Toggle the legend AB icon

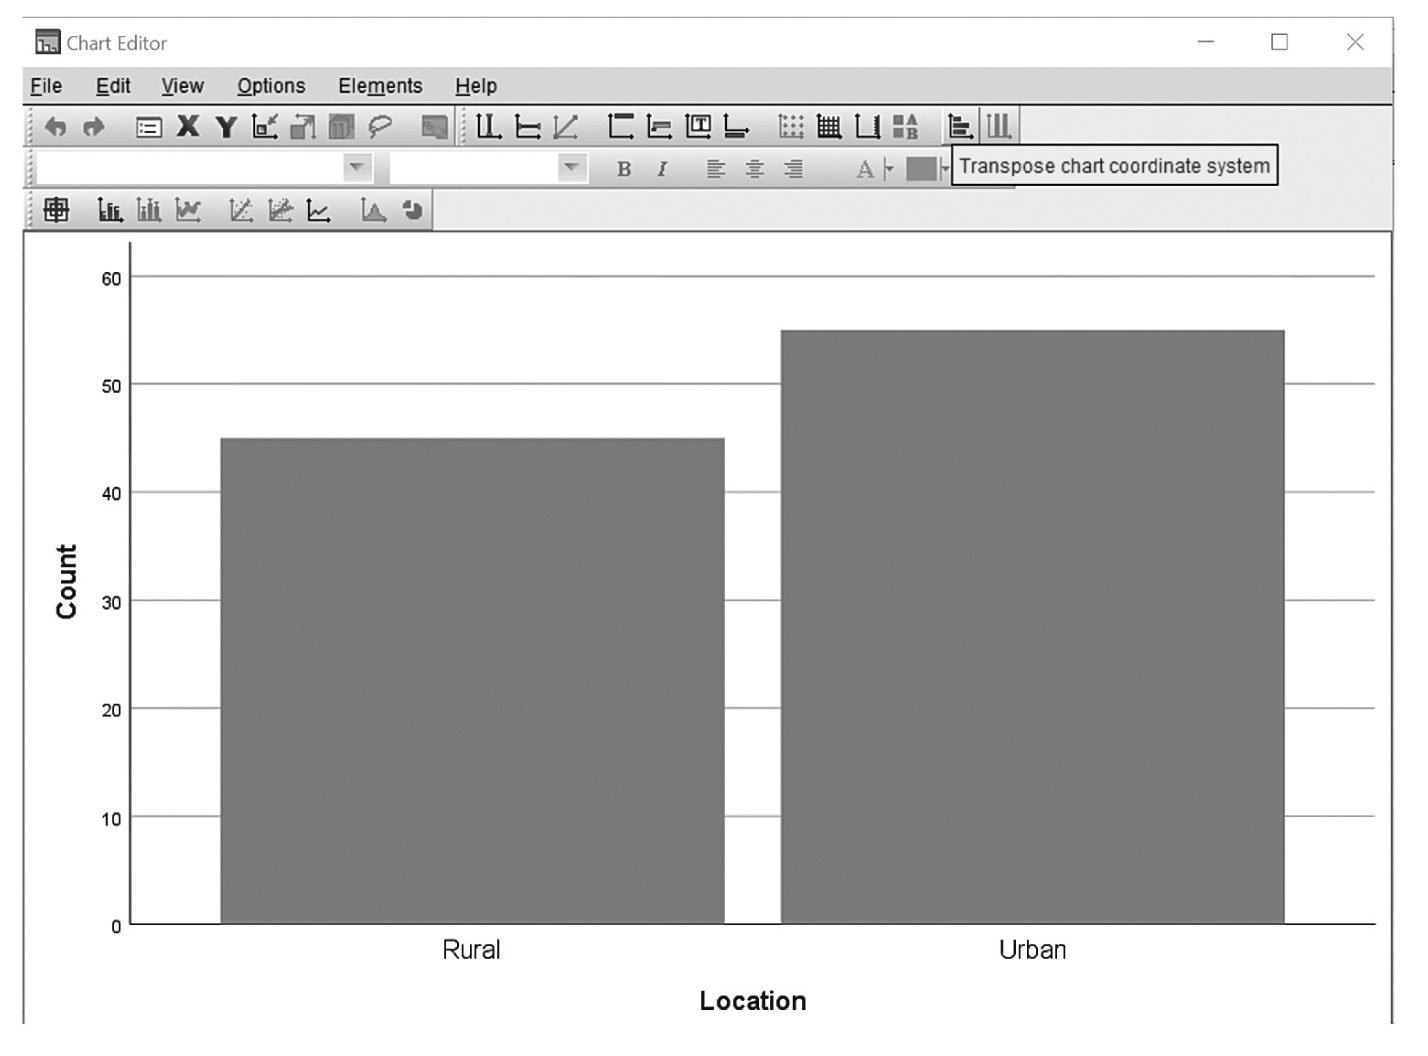coord(906,126)
